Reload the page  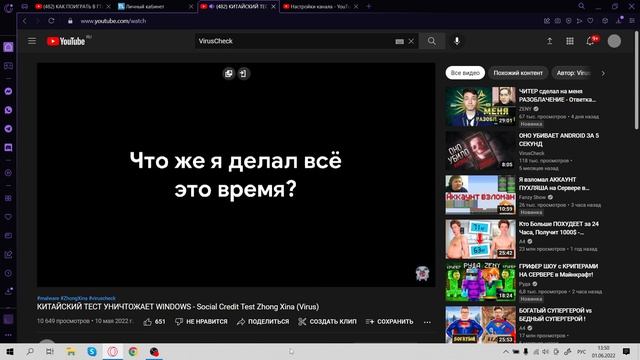(51, 21)
